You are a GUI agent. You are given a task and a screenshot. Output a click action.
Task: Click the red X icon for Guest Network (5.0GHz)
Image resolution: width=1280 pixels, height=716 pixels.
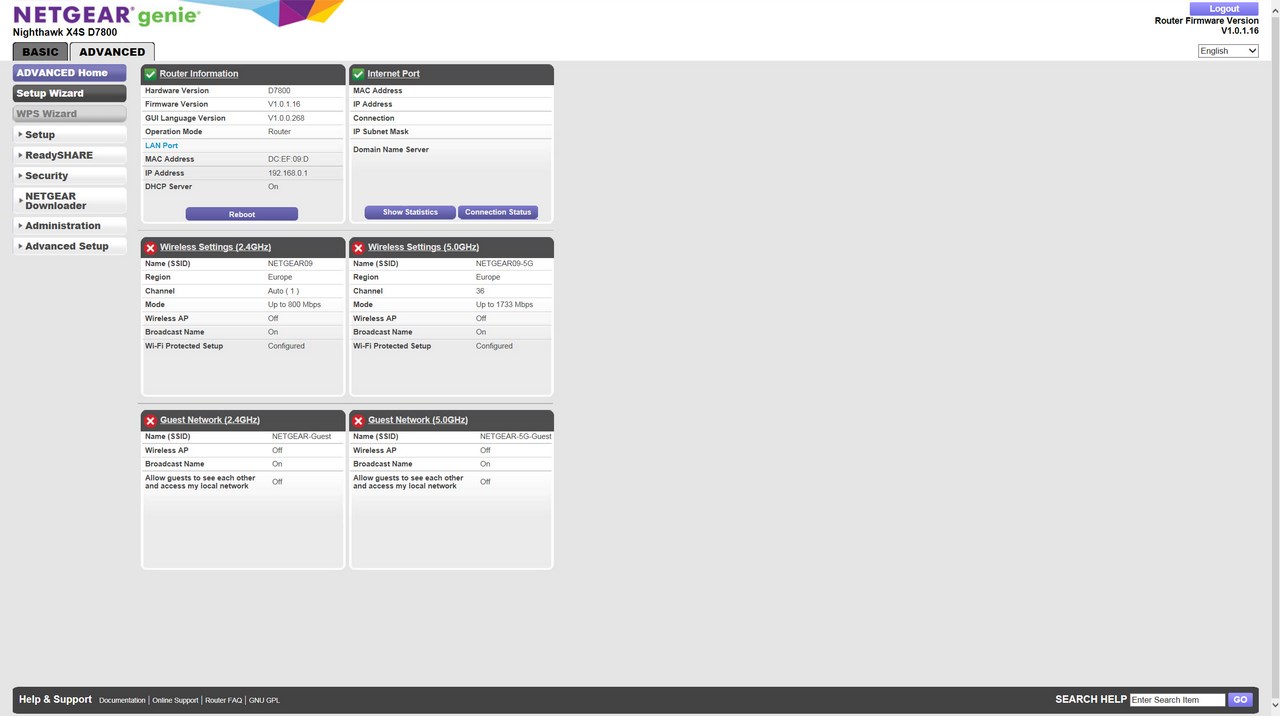point(358,420)
